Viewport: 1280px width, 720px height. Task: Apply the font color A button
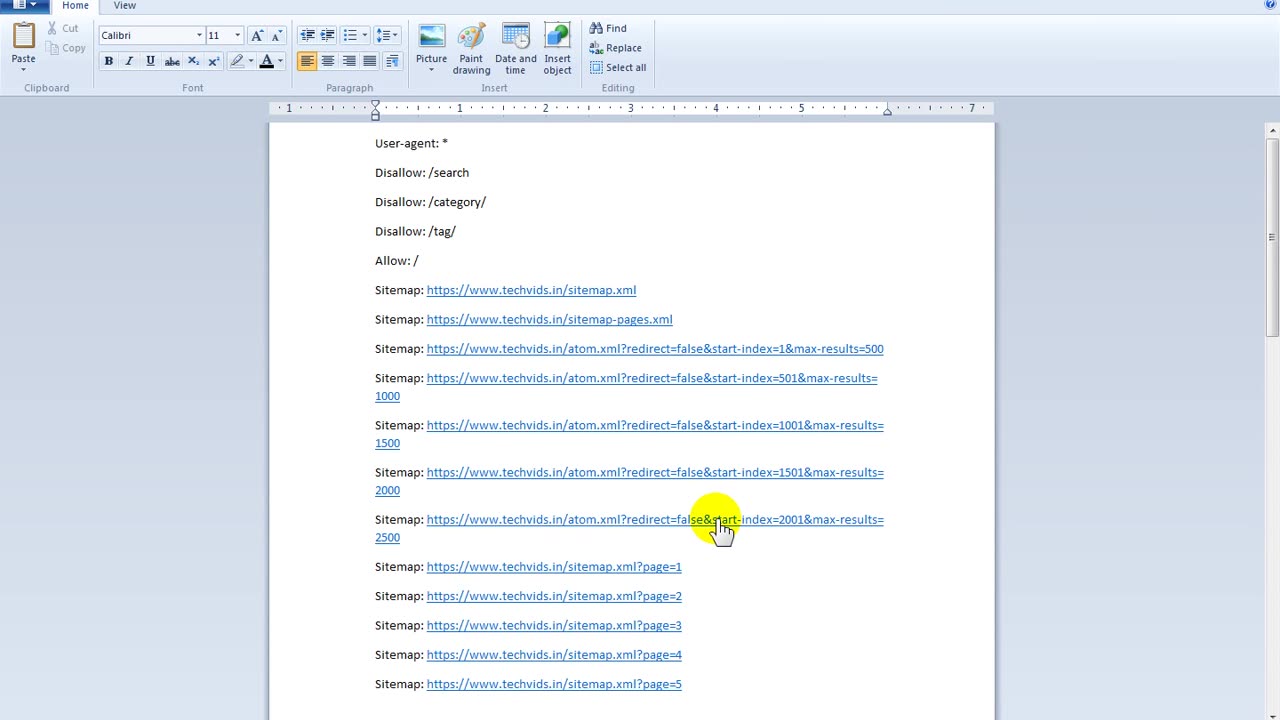[x=266, y=61]
